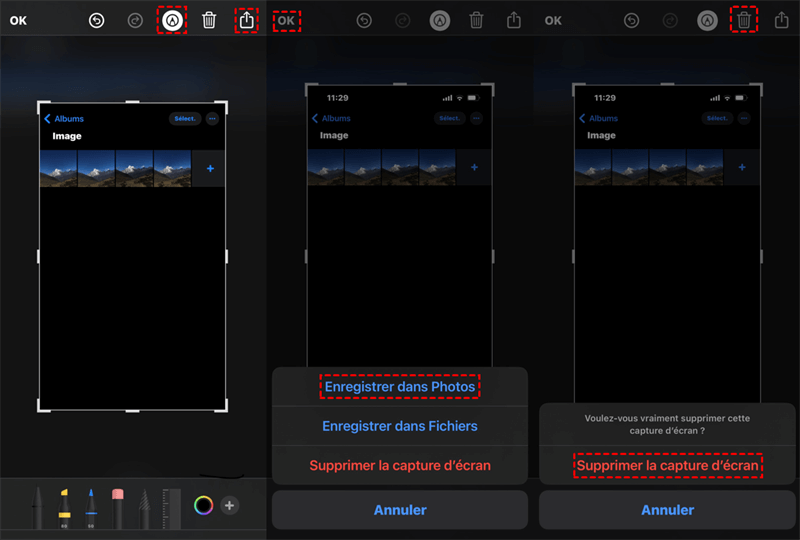The width and height of the screenshot is (800, 540).
Task: Pick the ruler tool in markup toolbar
Action: click(171, 507)
